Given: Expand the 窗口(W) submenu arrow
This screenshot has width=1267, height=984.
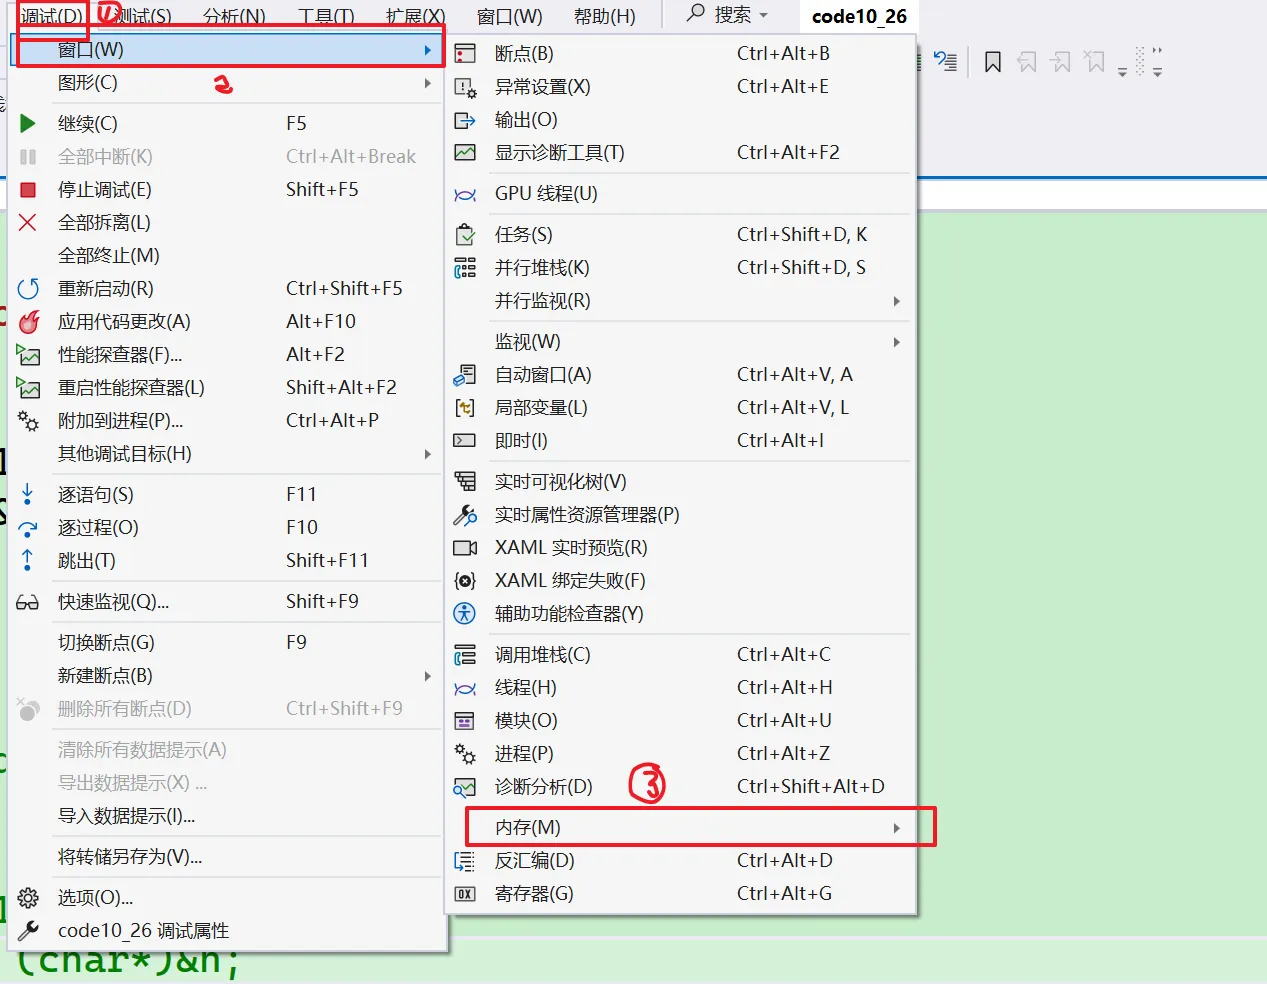Looking at the screenshot, I should 427,50.
